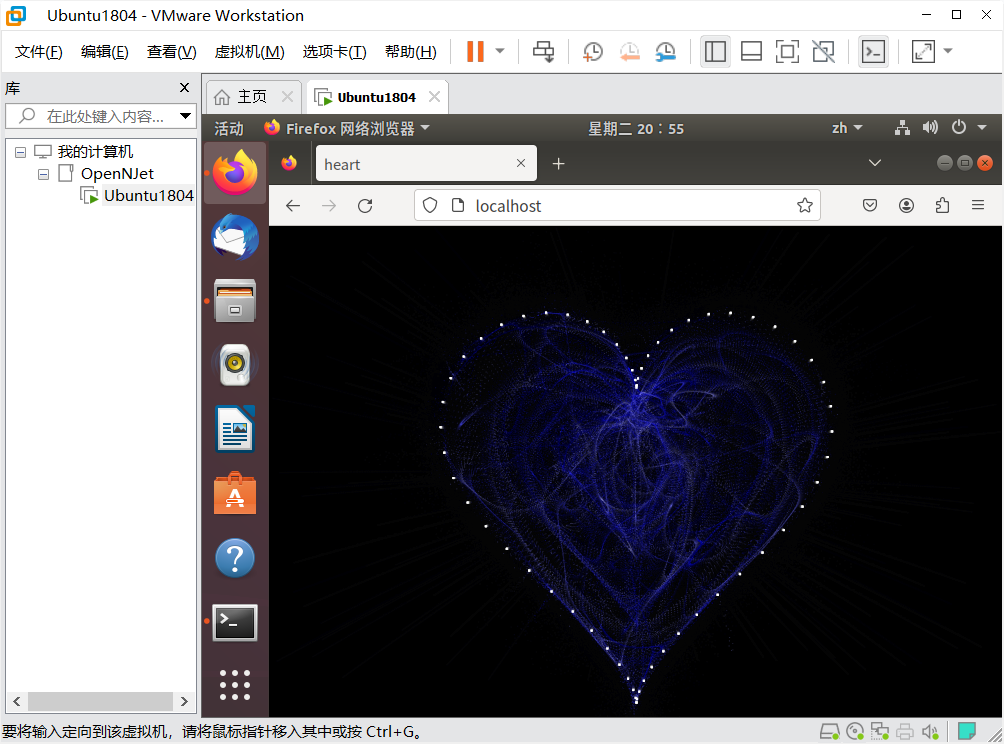Close the Ubuntu1804 VM tab
Viewport: 1004px width, 744px height.
point(434,97)
